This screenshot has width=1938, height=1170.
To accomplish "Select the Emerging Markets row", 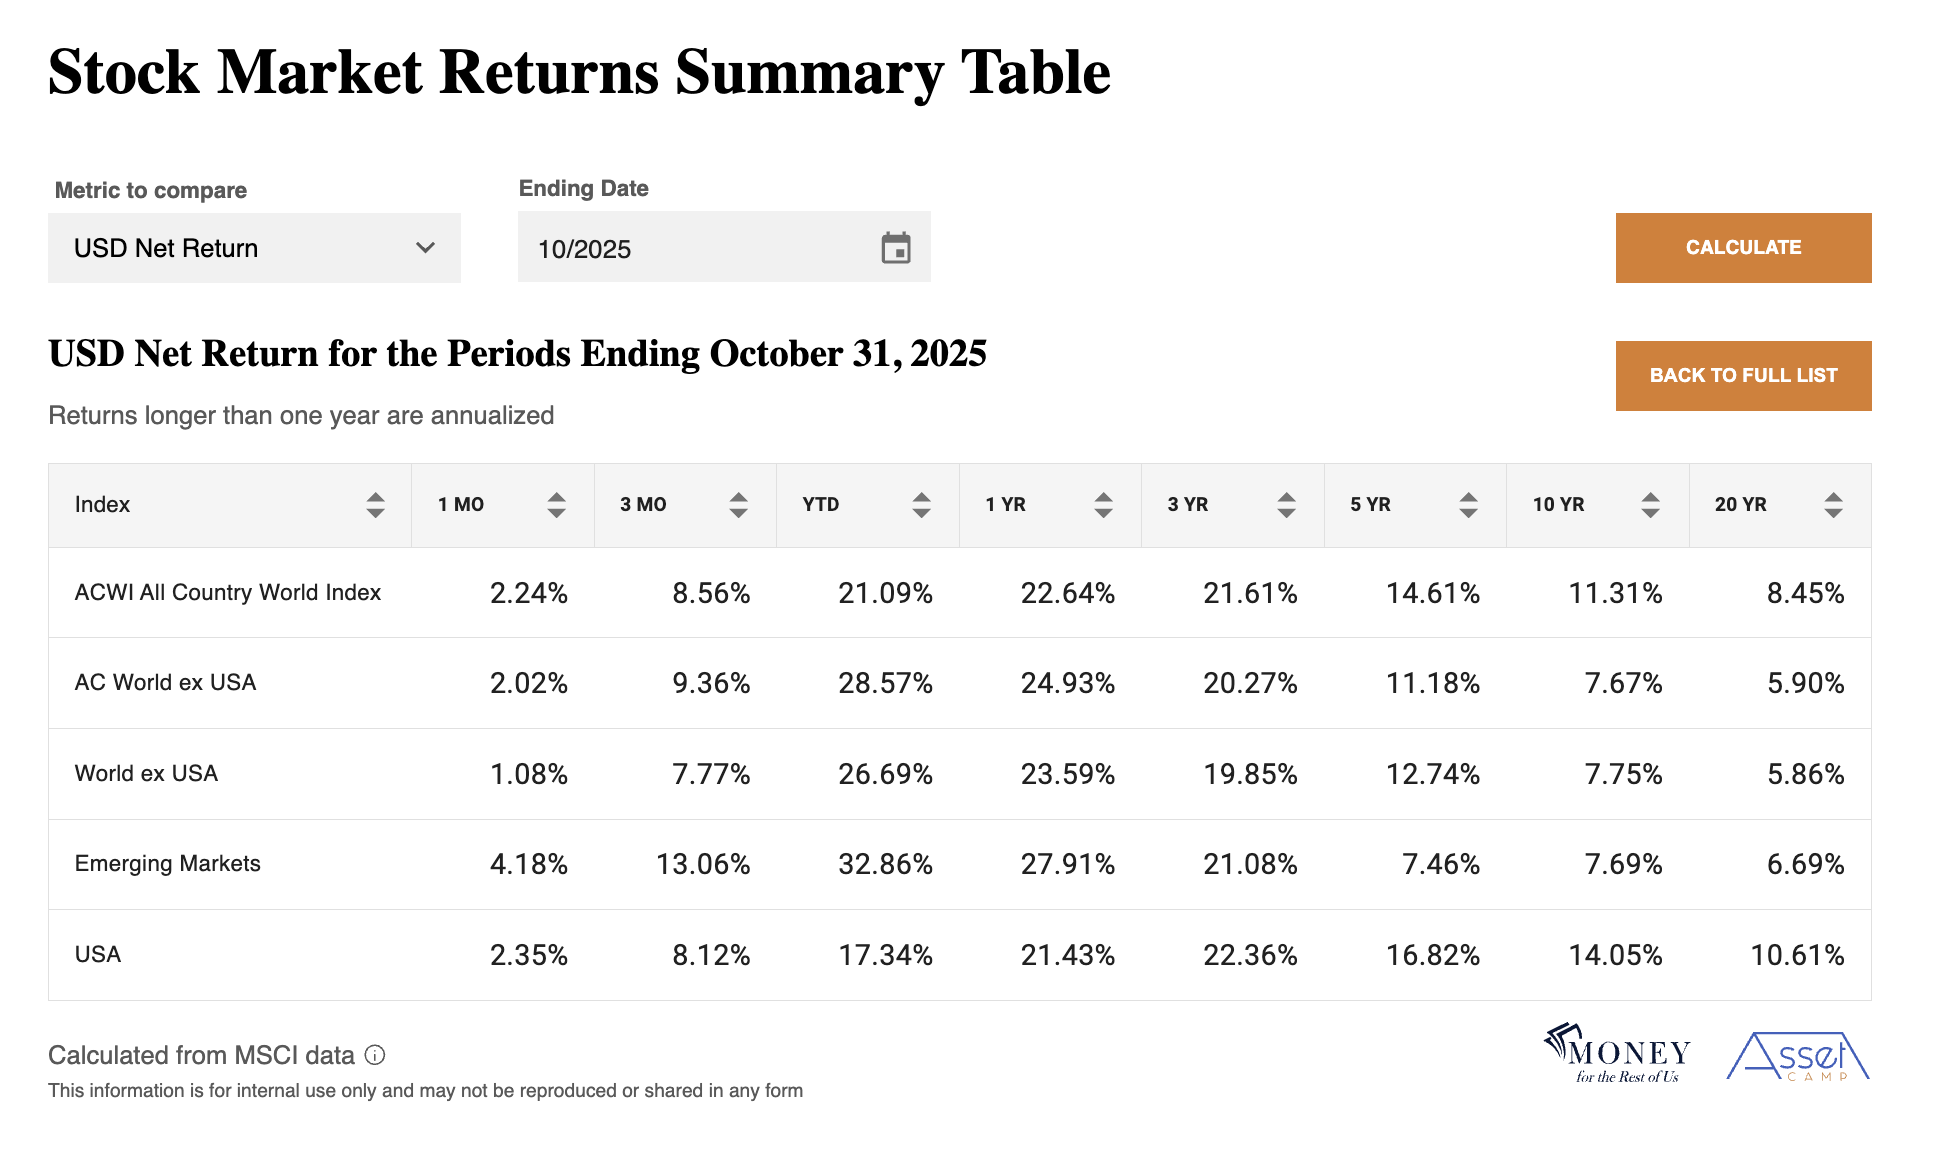I will 168,864.
